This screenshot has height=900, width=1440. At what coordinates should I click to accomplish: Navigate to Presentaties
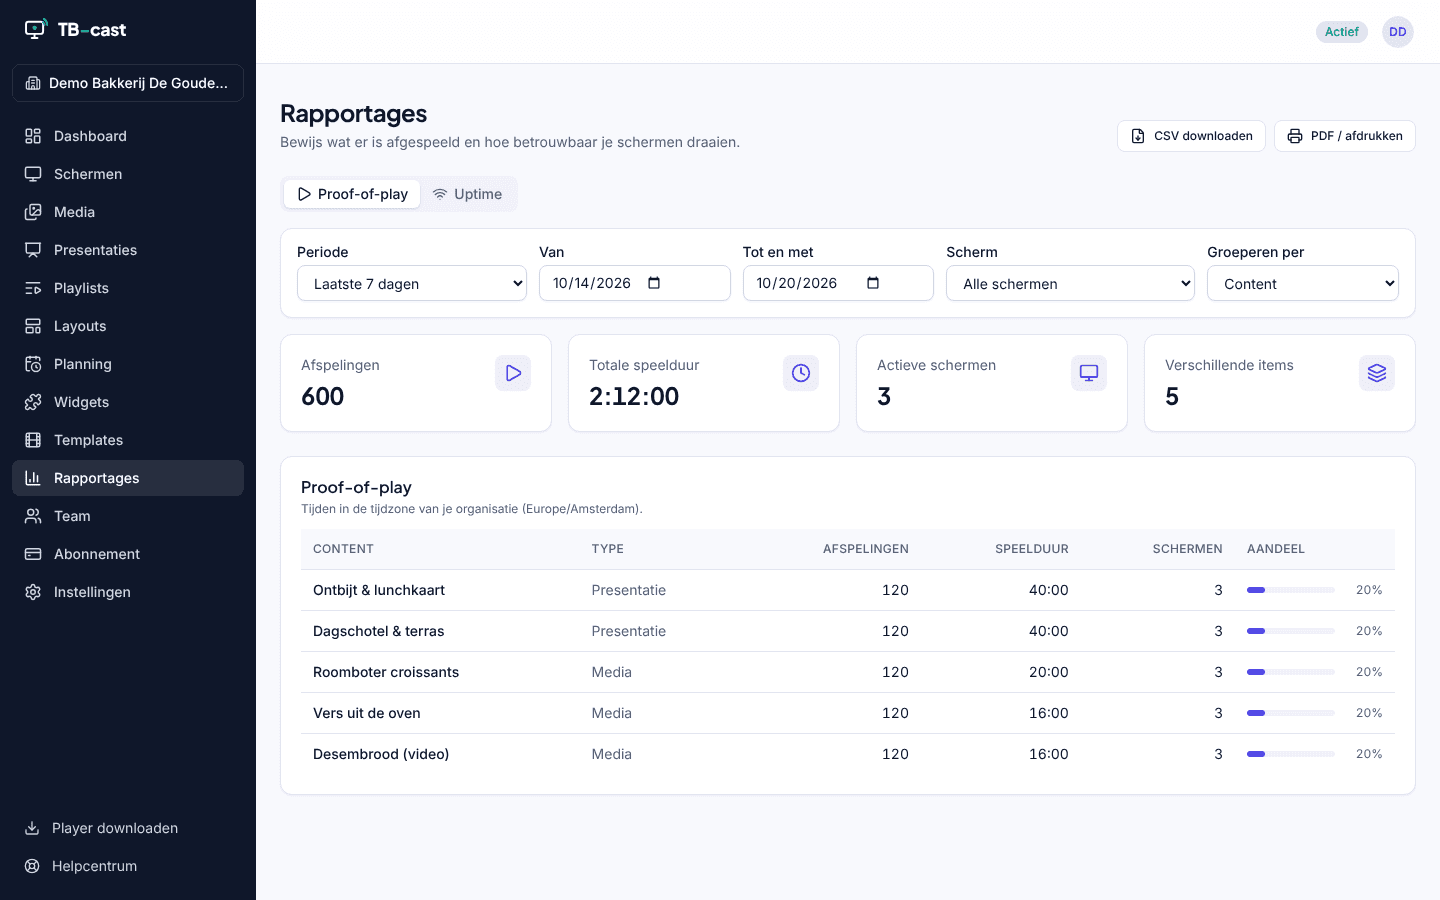point(128,250)
